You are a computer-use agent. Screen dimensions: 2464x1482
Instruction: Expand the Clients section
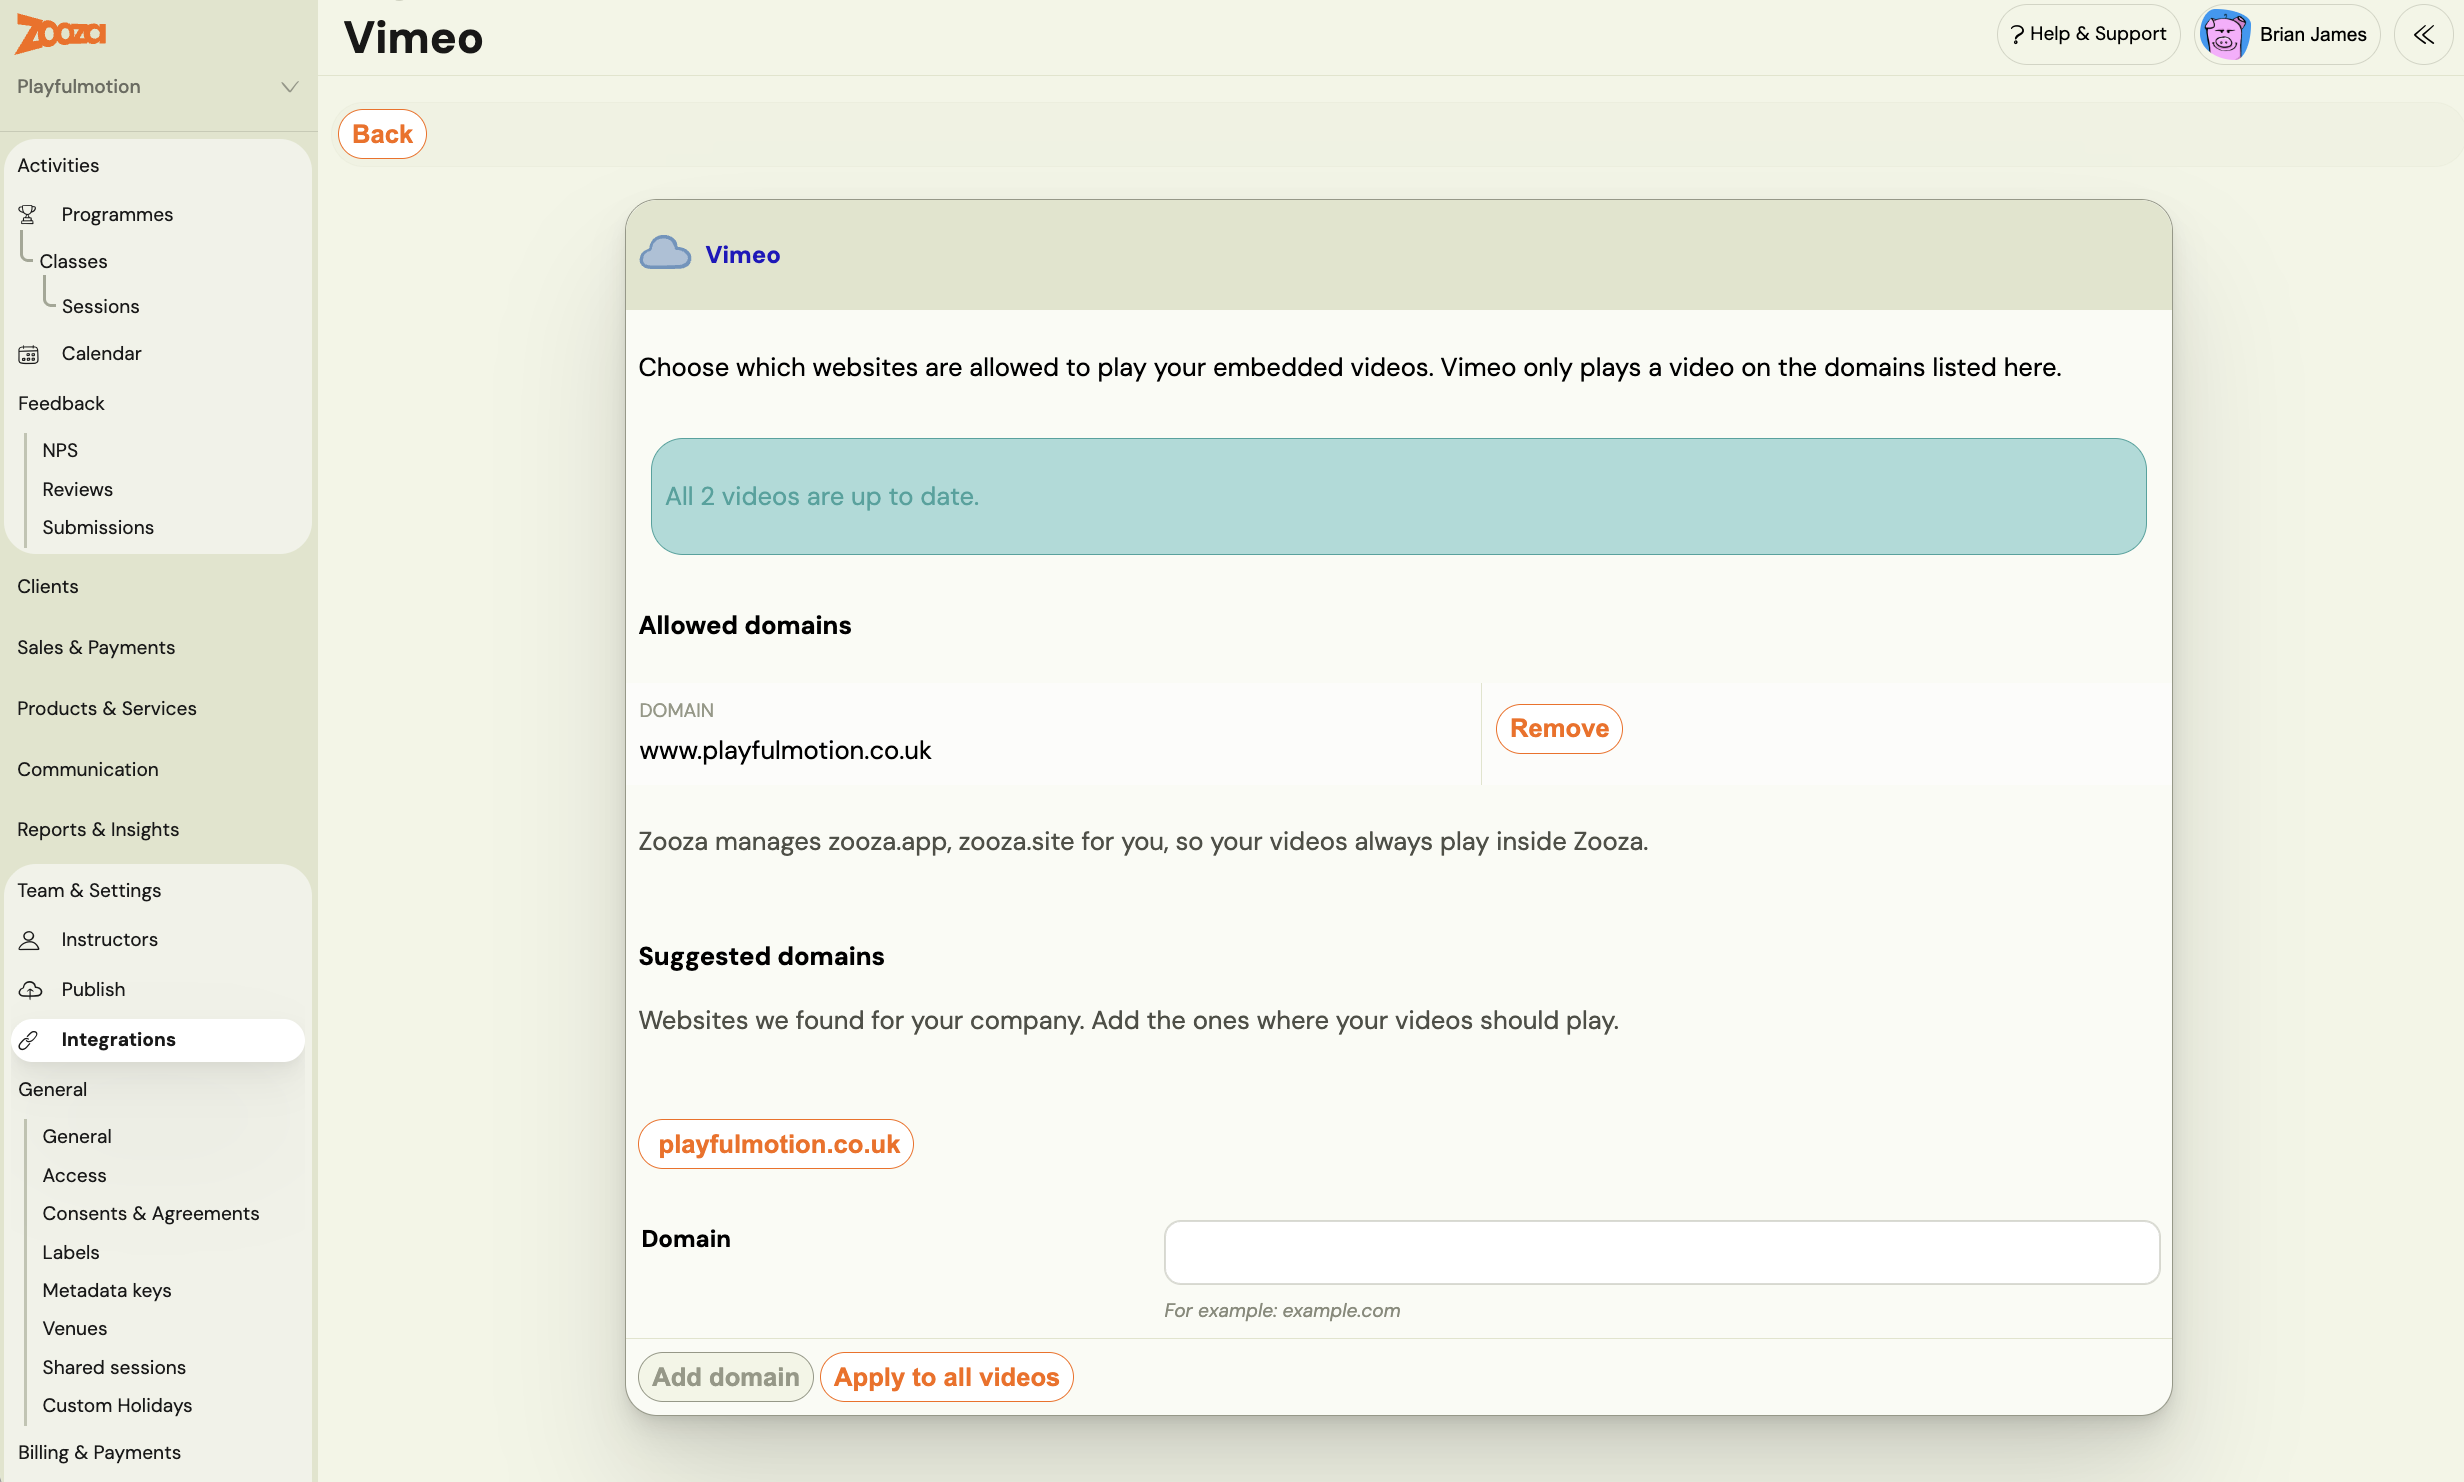(x=47, y=586)
